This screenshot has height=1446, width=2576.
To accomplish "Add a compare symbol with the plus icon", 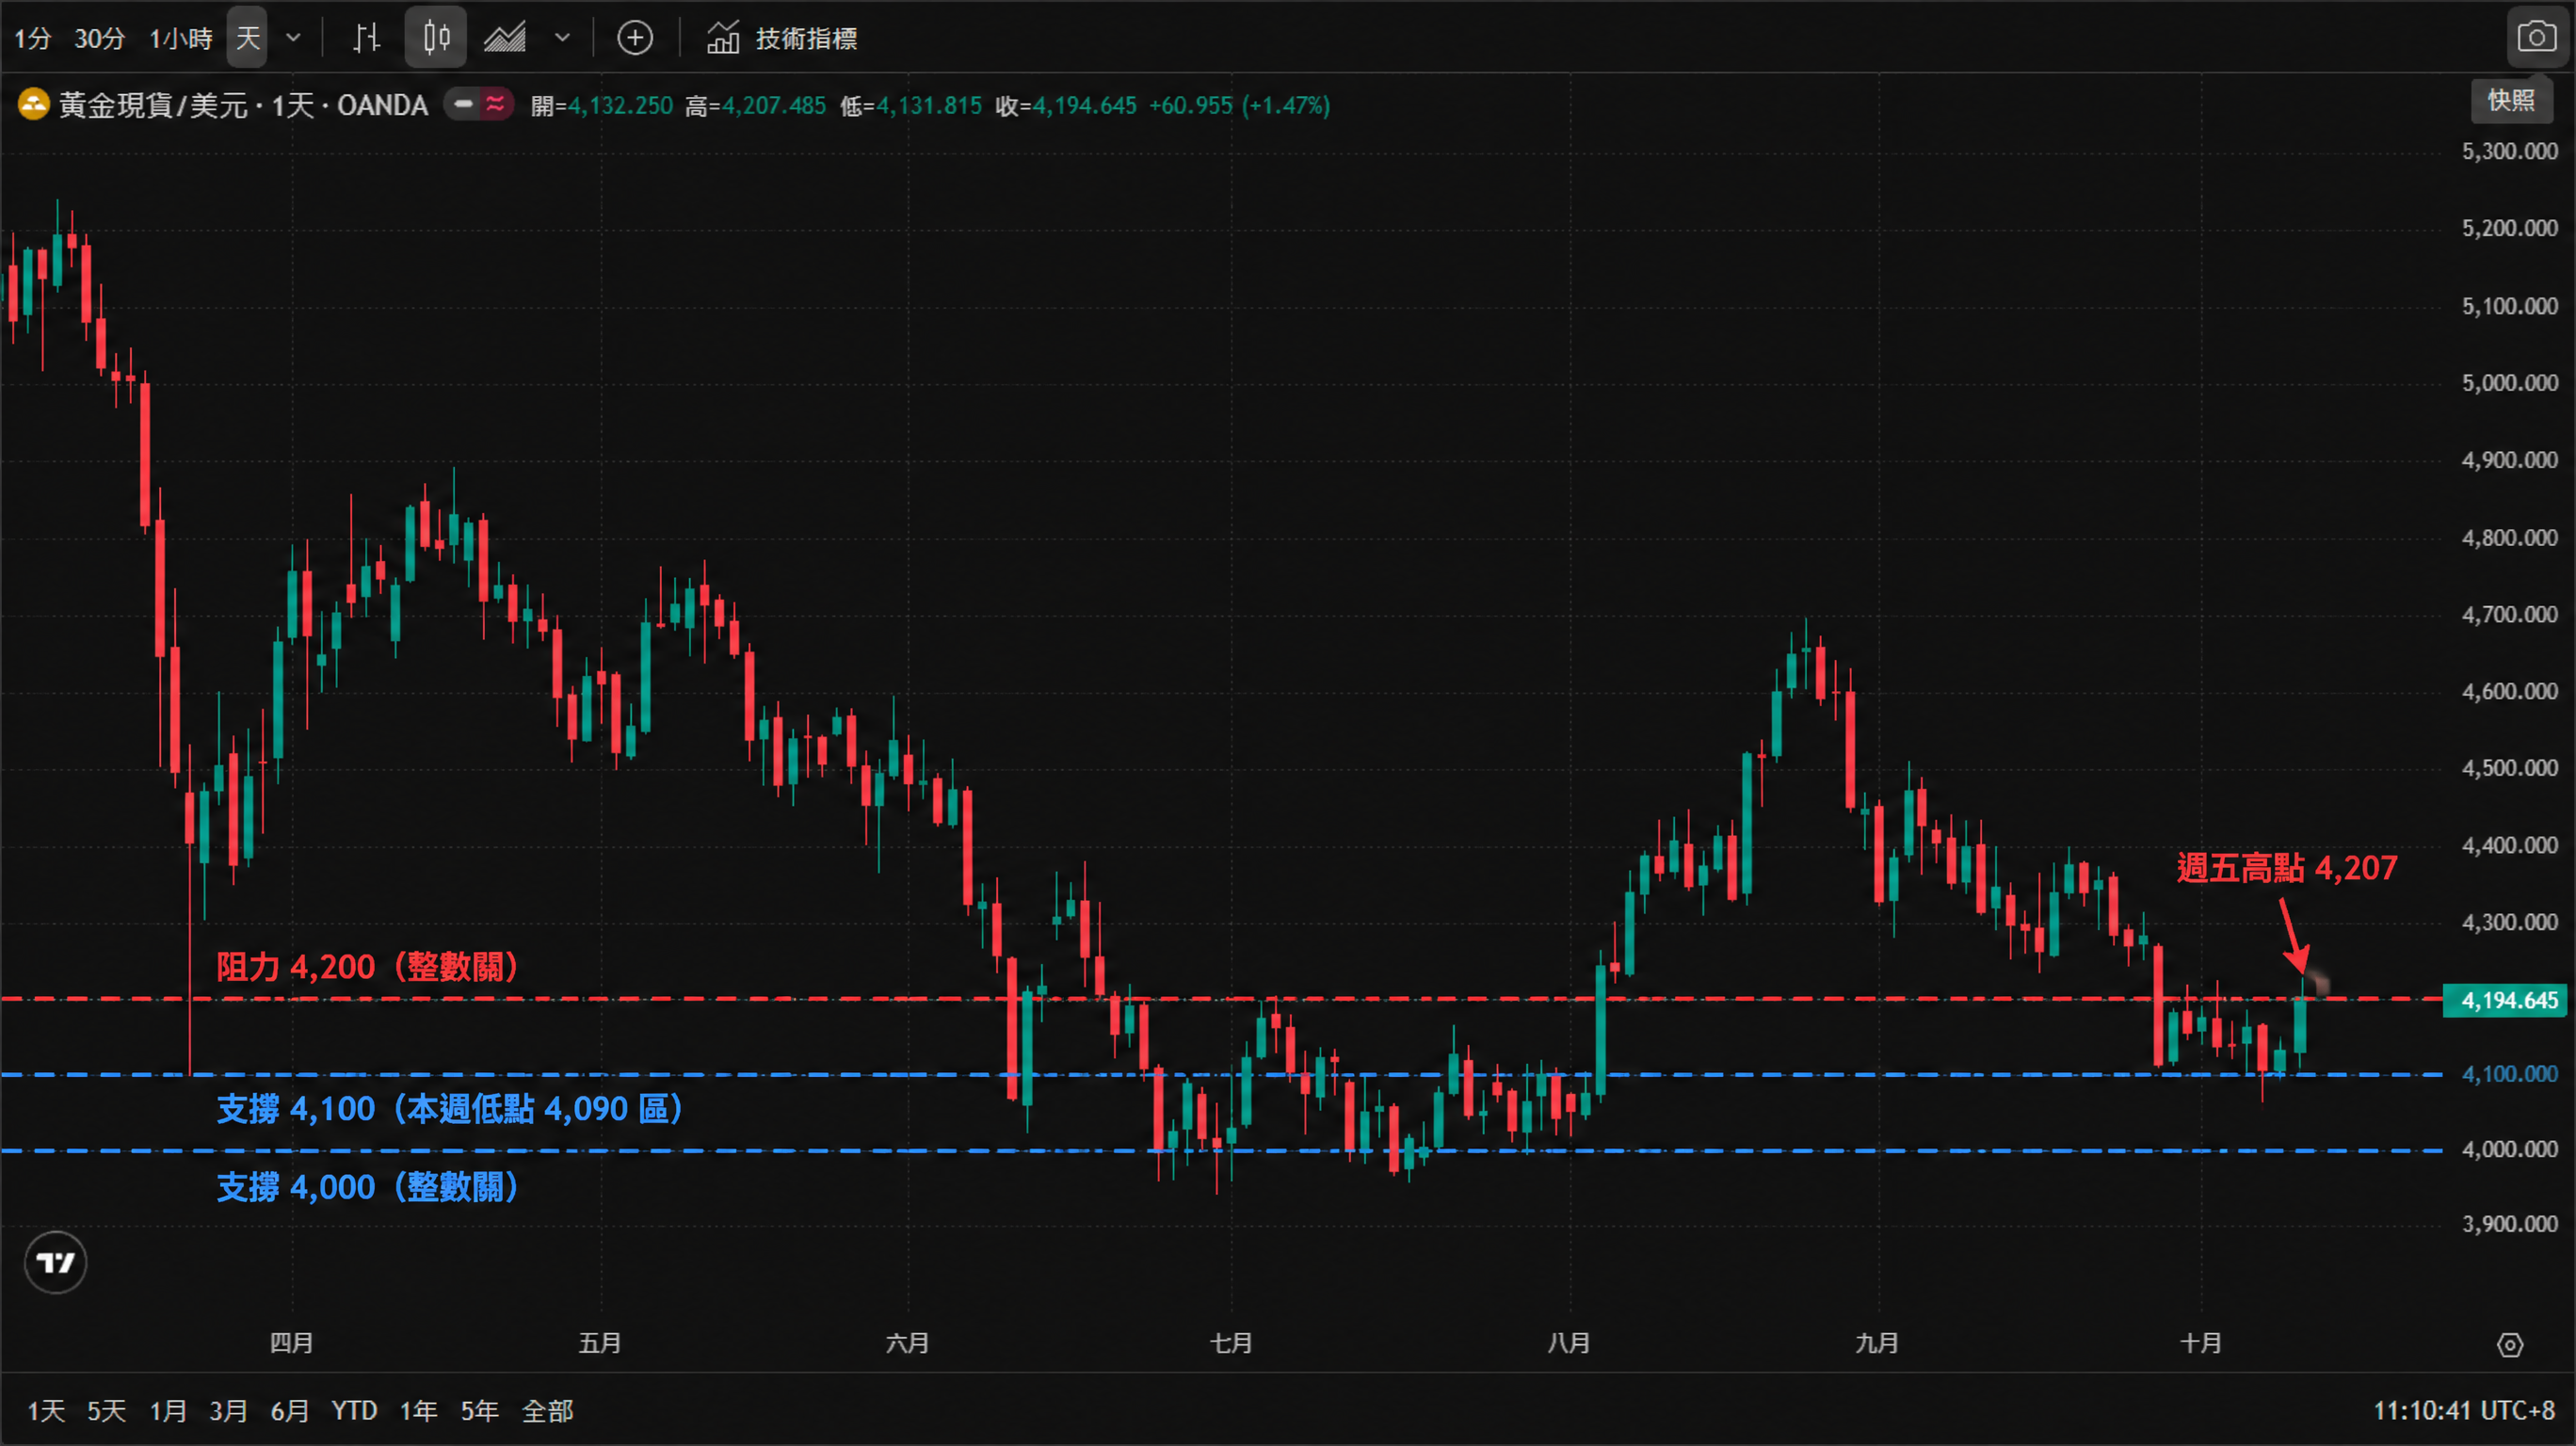I will [635, 38].
